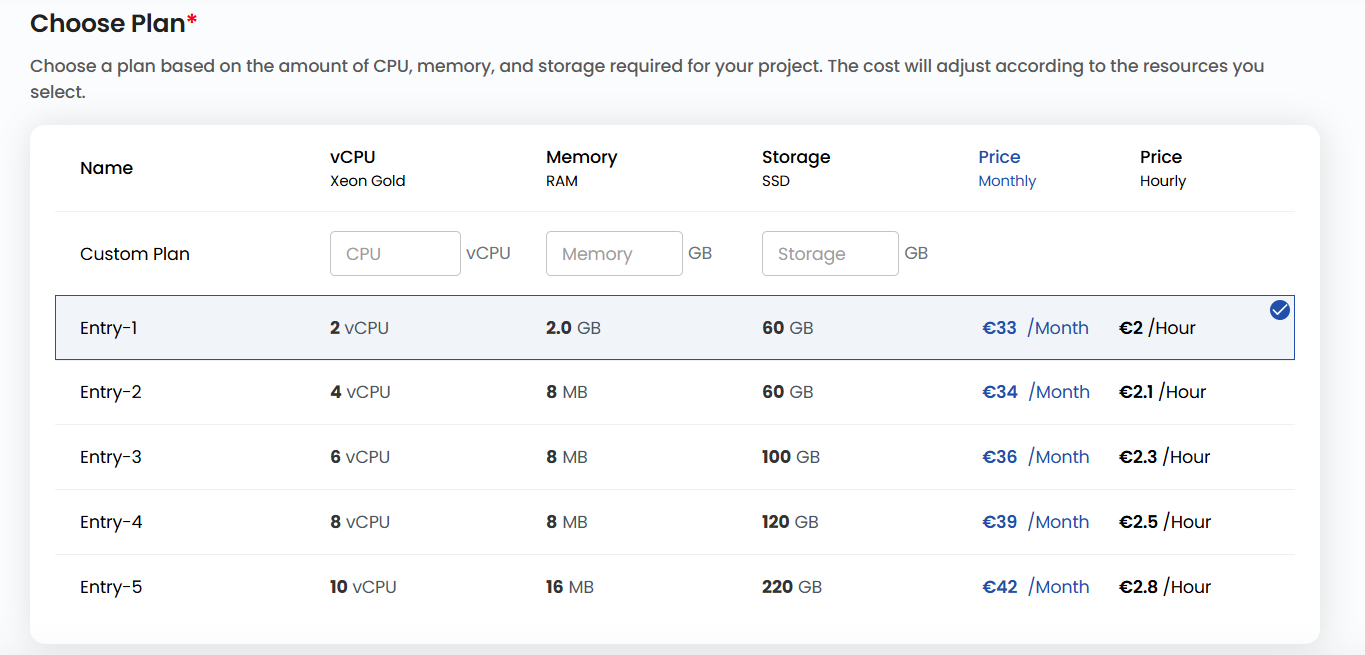Click the €36 /Month price for Entry-3
The height and width of the screenshot is (655, 1365).
[1035, 457]
